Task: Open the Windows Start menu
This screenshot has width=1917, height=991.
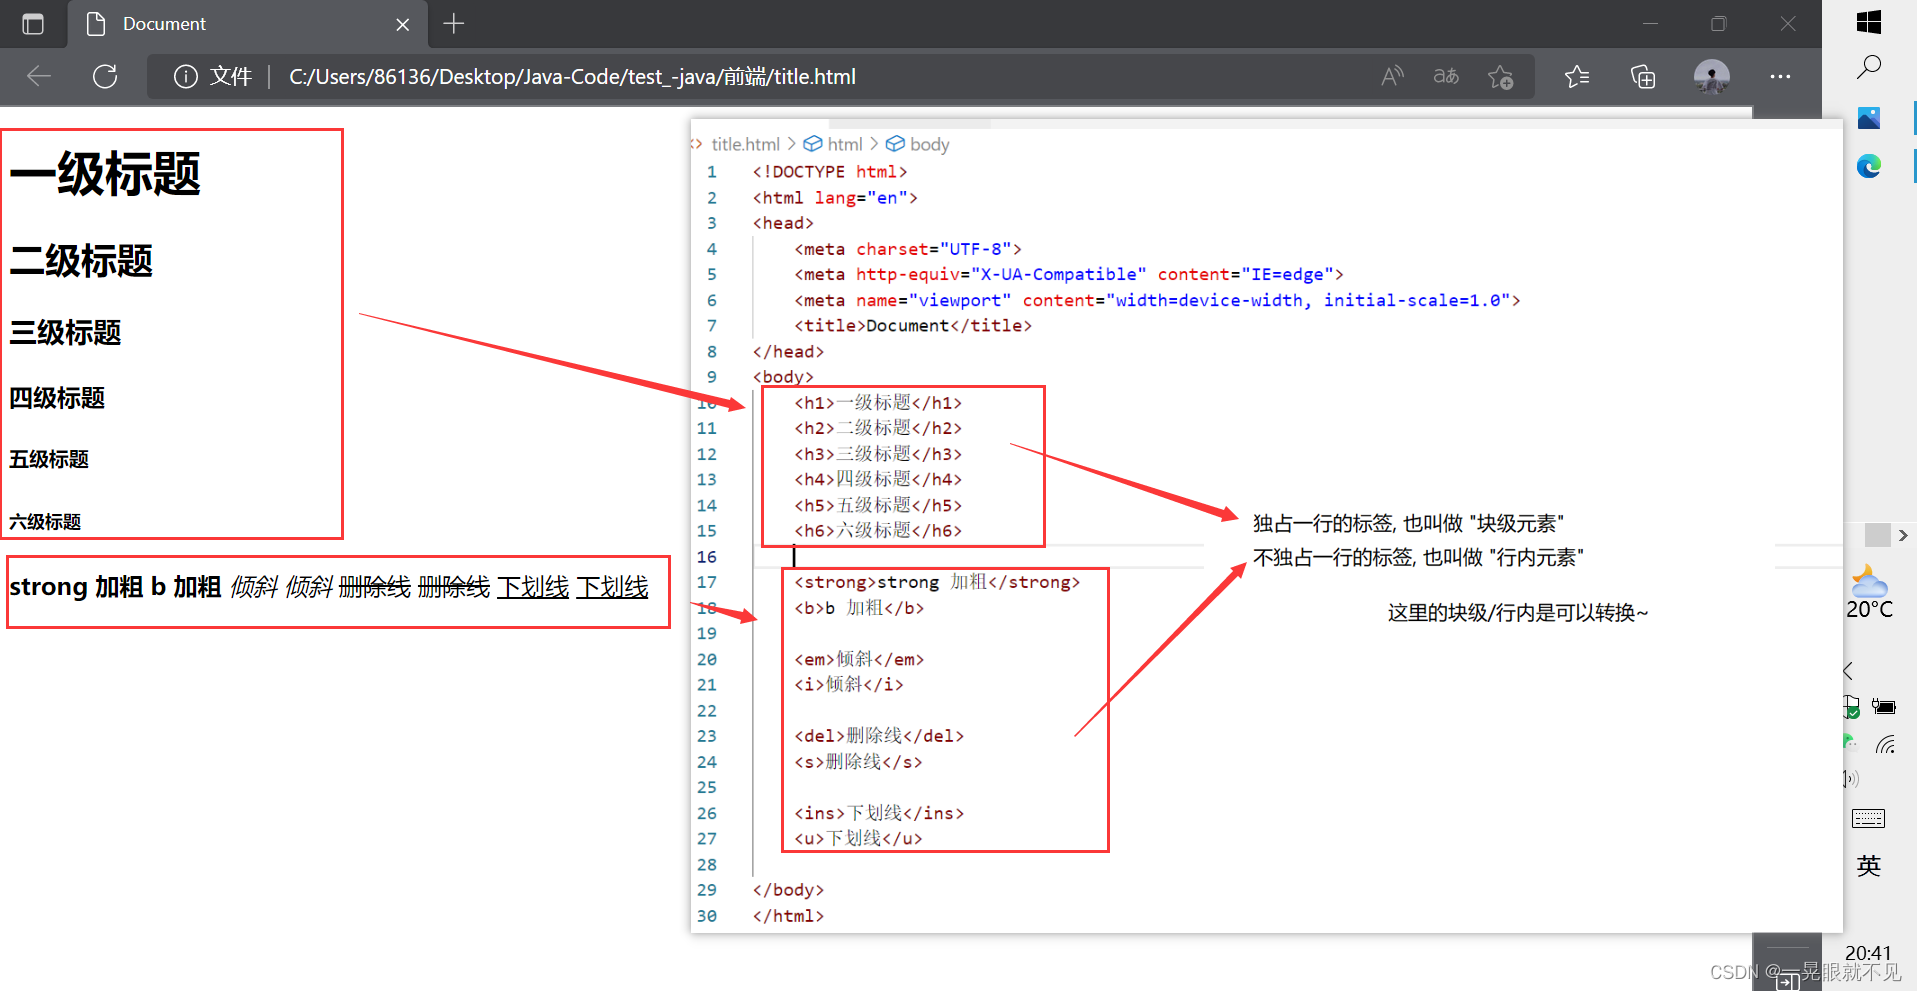Action: (1868, 22)
